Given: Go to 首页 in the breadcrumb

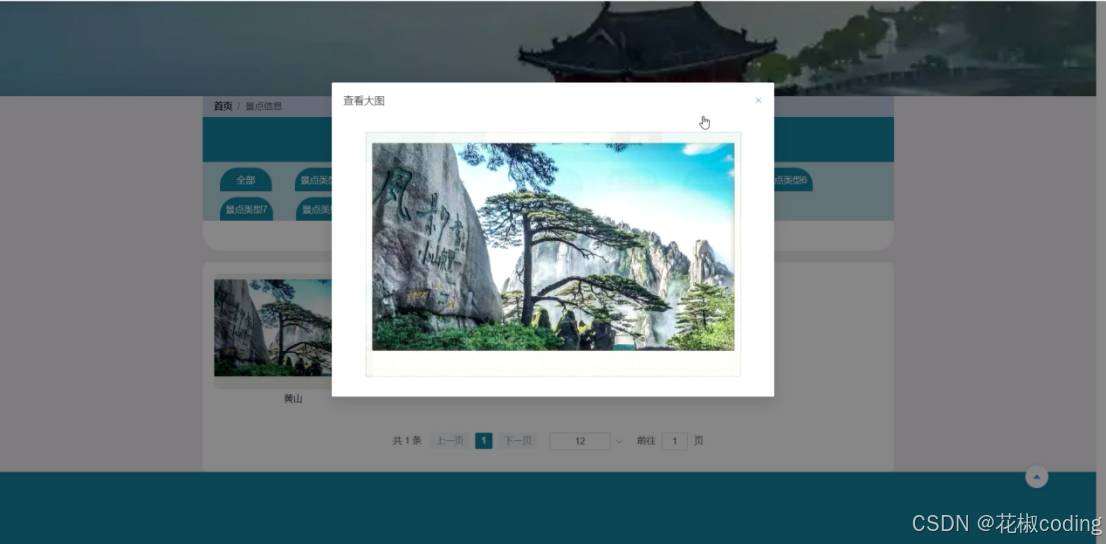Looking at the screenshot, I should (223, 106).
